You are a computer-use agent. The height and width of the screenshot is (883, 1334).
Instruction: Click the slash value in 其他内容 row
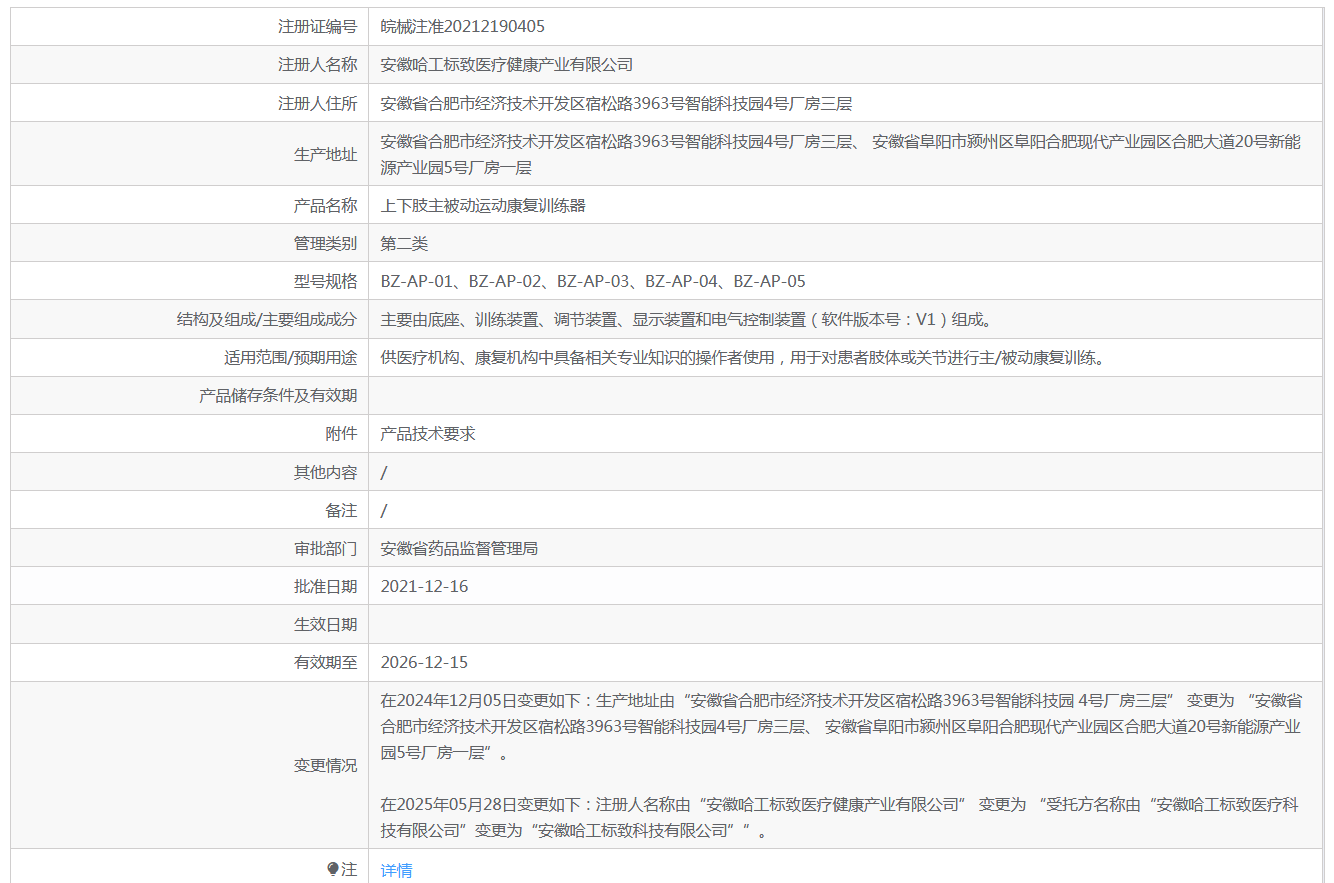[x=384, y=472]
